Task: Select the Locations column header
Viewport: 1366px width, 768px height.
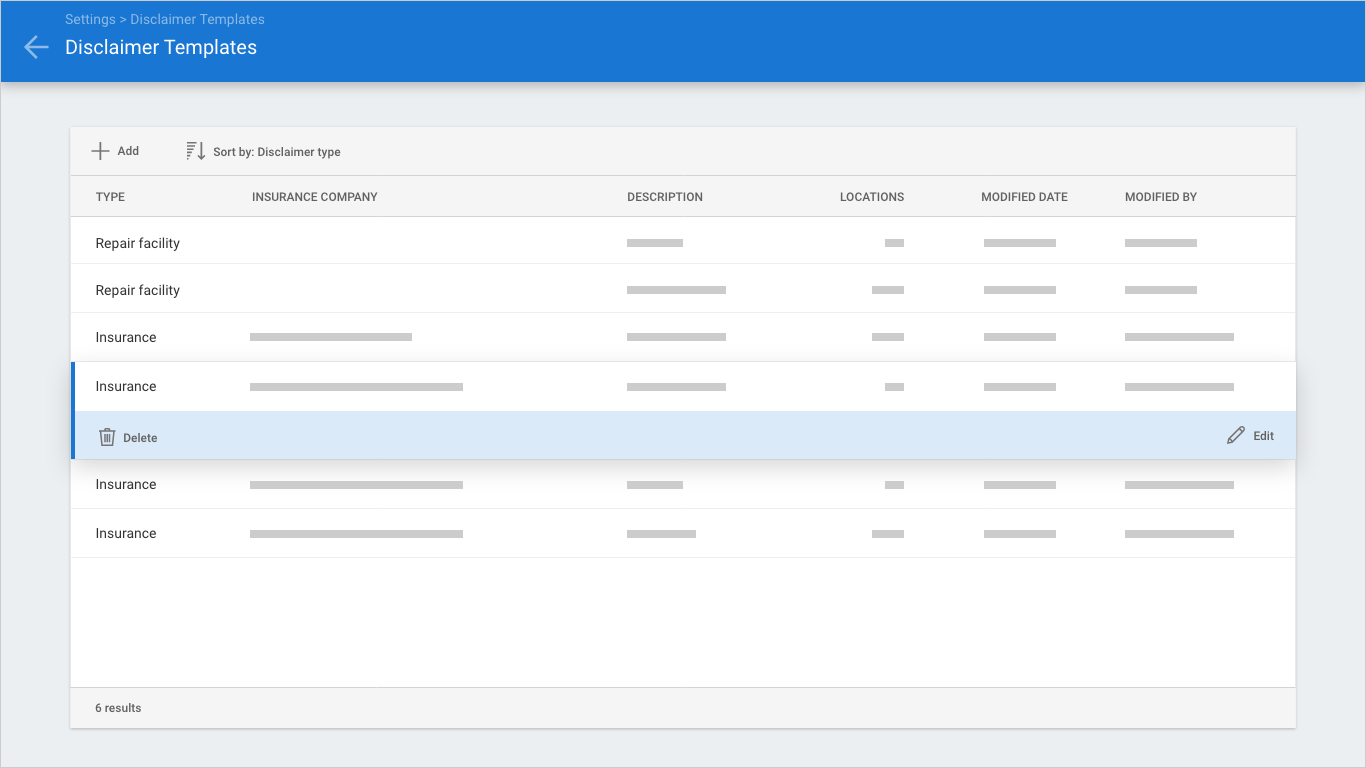Action: (x=871, y=197)
